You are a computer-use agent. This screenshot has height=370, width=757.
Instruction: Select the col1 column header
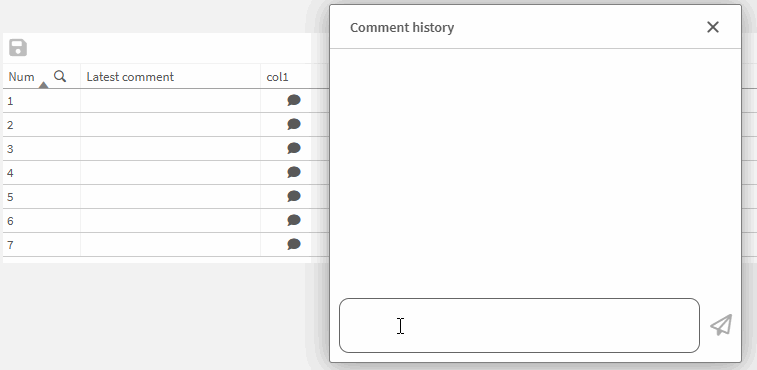(x=278, y=77)
